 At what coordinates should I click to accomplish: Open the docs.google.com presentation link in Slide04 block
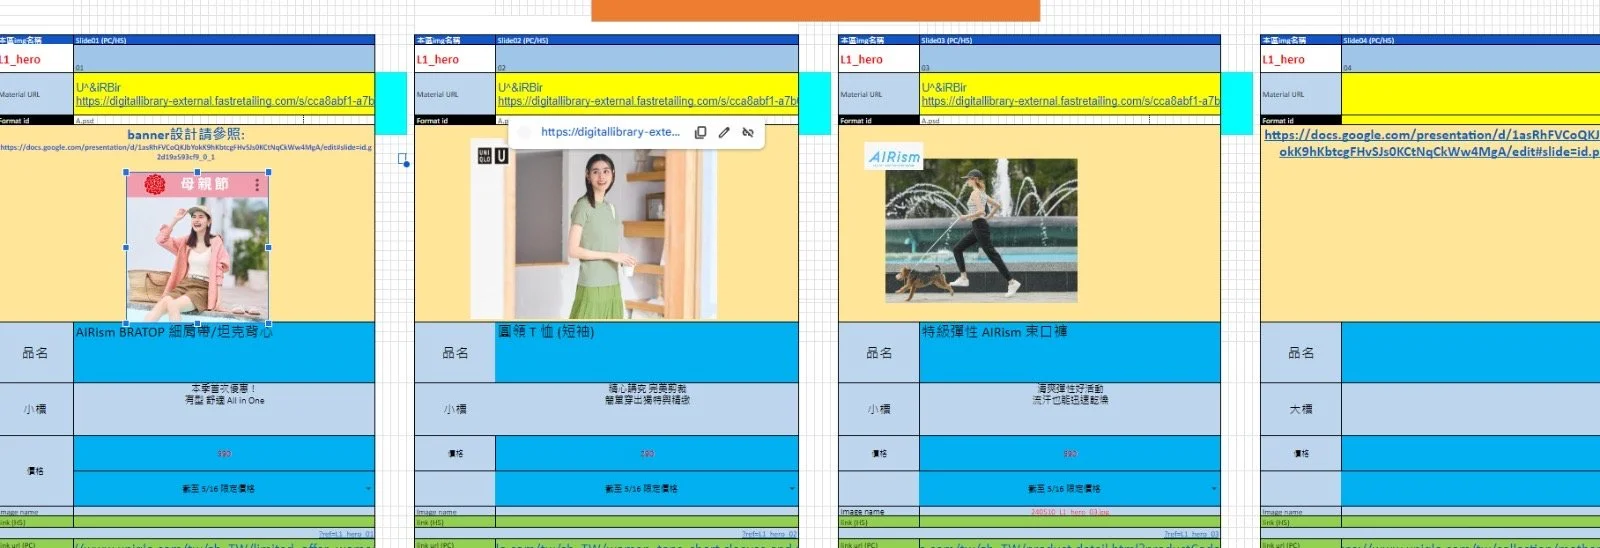[x=1431, y=143]
